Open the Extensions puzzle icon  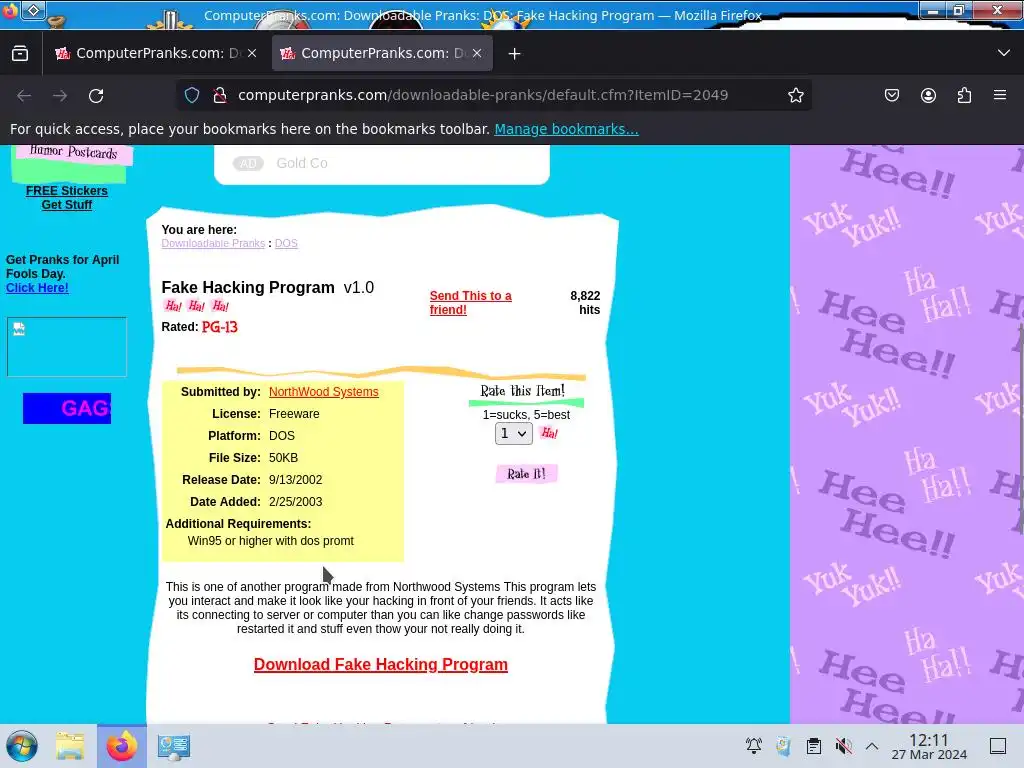964,95
